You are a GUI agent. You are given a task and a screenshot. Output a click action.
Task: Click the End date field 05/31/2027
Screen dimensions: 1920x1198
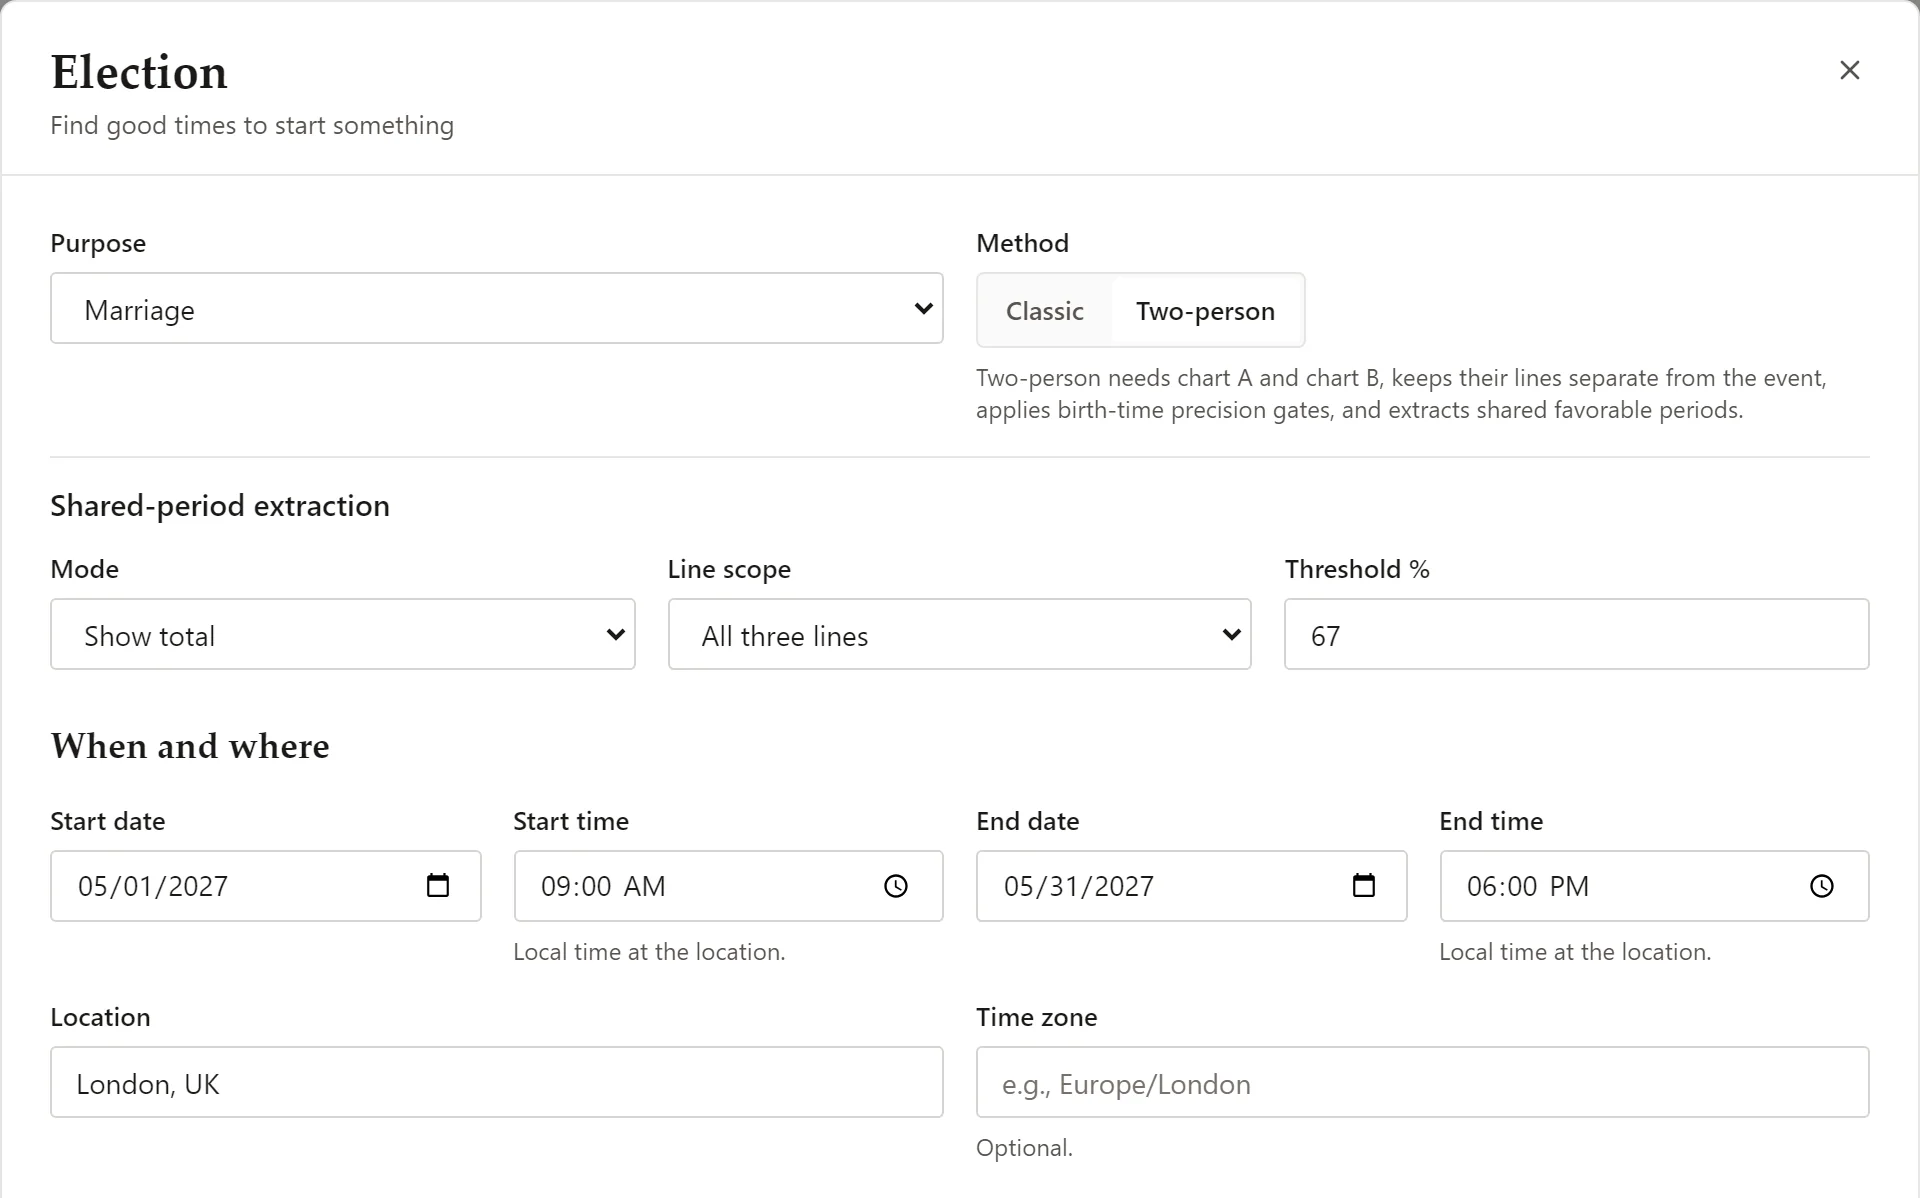pos(1192,886)
